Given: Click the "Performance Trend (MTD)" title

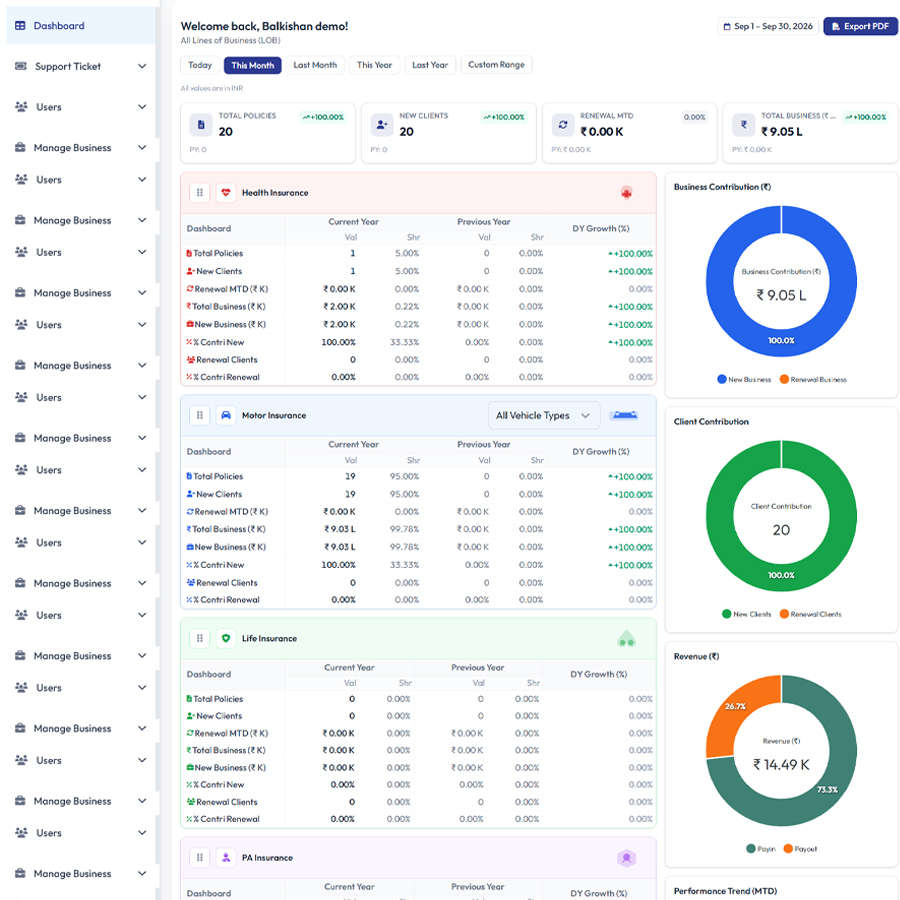Looking at the screenshot, I should tap(725, 891).
